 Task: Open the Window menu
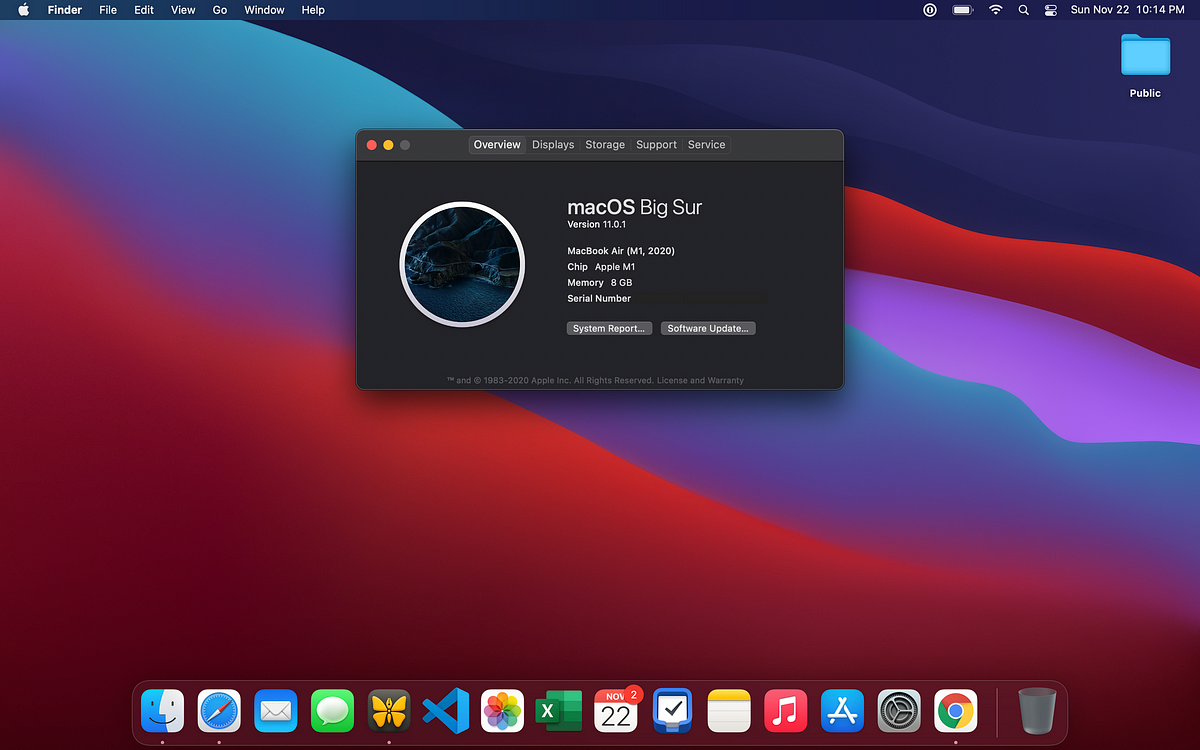click(x=265, y=10)
